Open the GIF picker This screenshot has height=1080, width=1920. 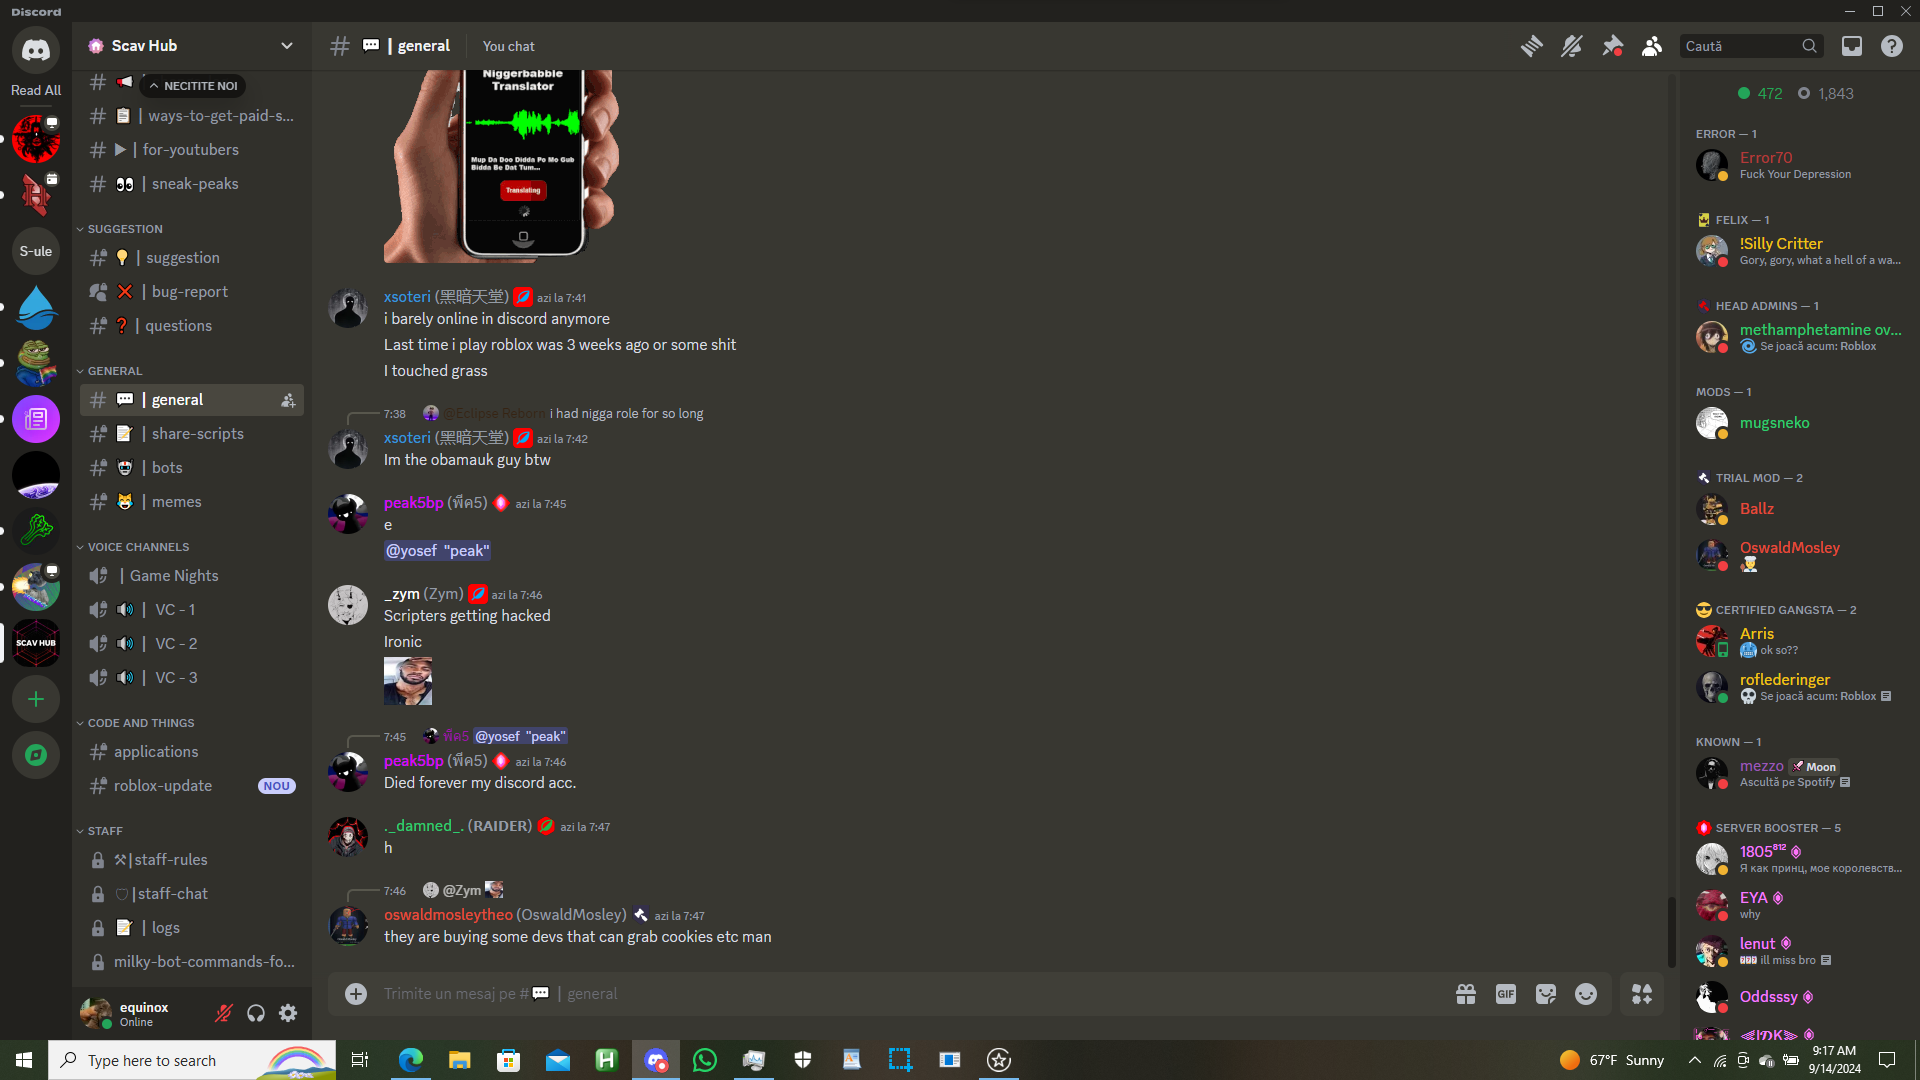click(x=1505, y=994)
